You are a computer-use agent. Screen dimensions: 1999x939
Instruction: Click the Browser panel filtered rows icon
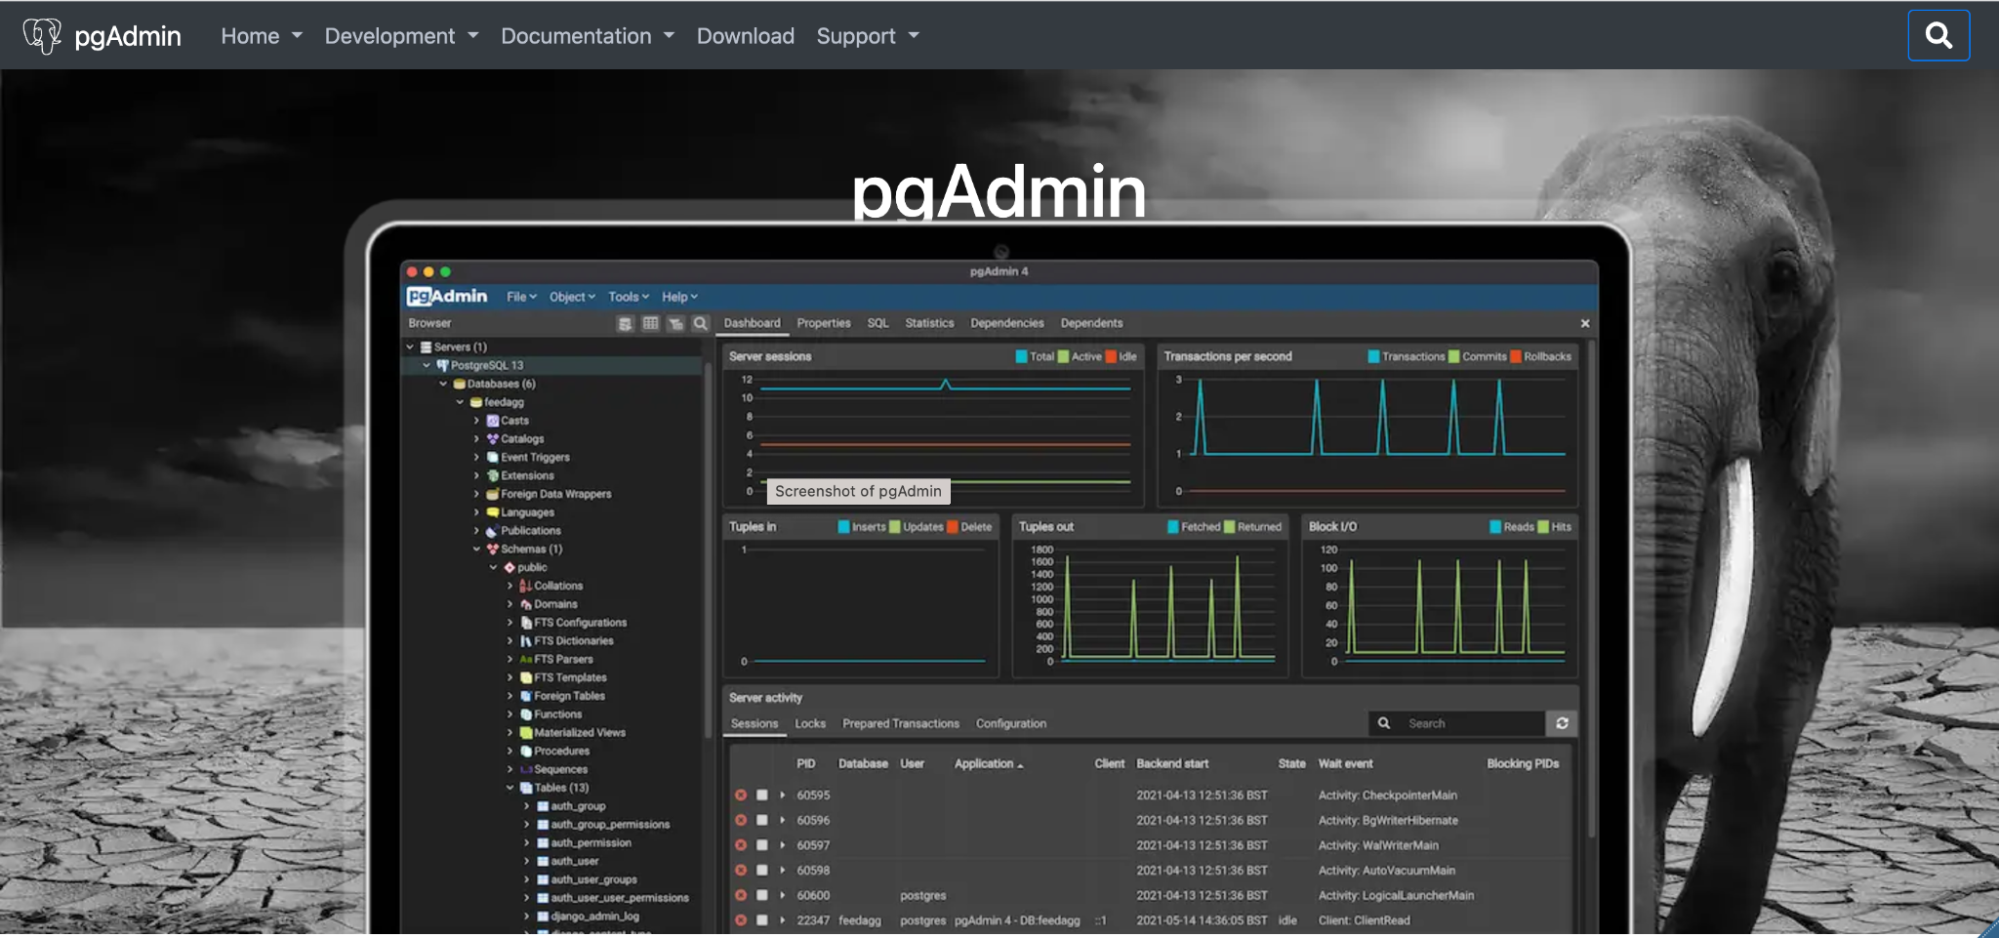[x=676, y=323]
